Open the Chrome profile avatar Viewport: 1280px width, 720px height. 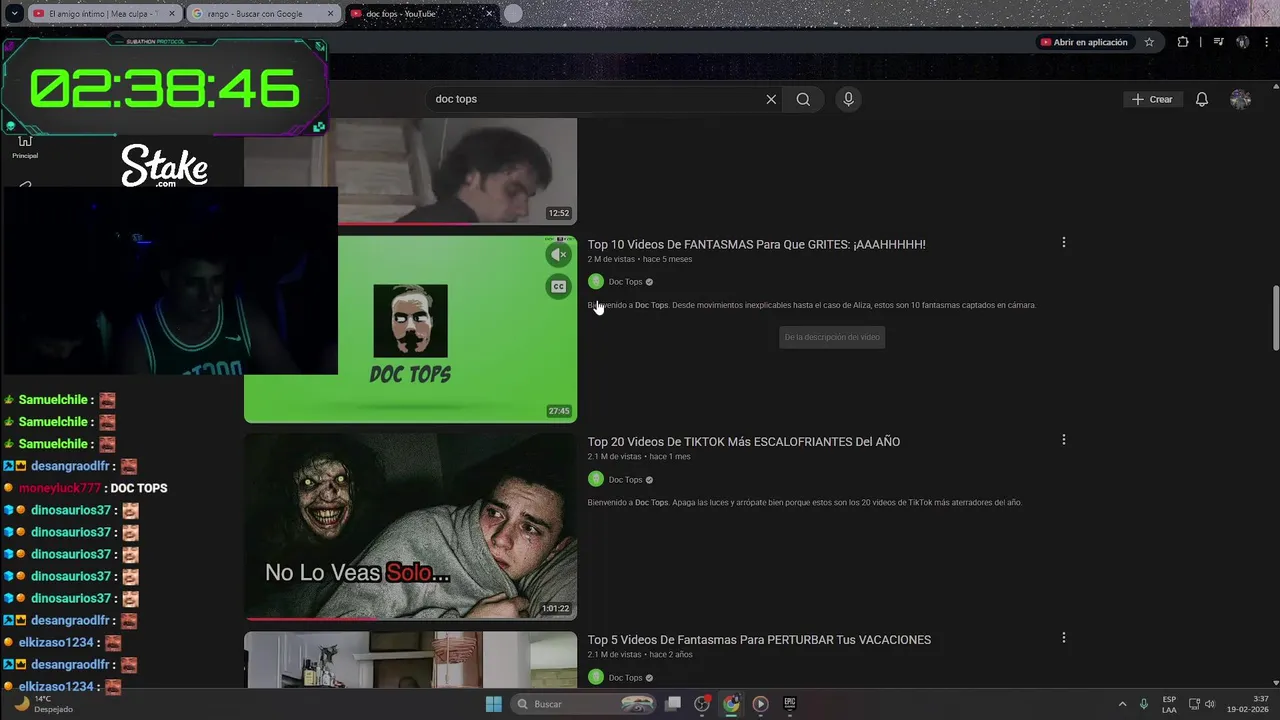[1242, 42]
